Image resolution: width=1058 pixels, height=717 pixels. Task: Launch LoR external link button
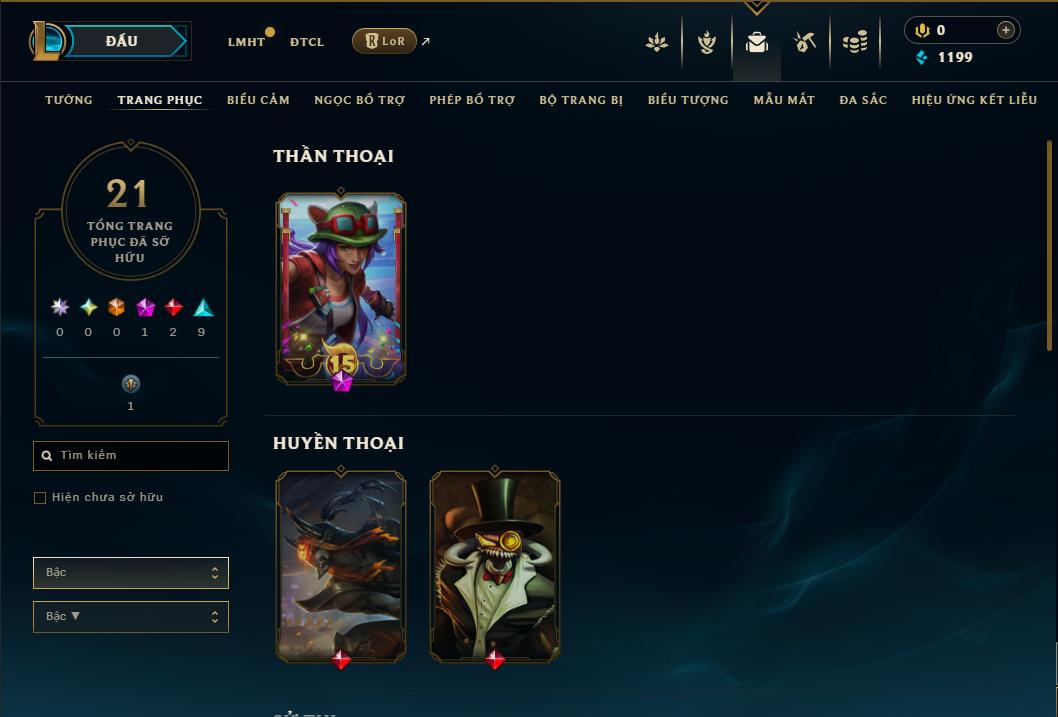[384, 41]
